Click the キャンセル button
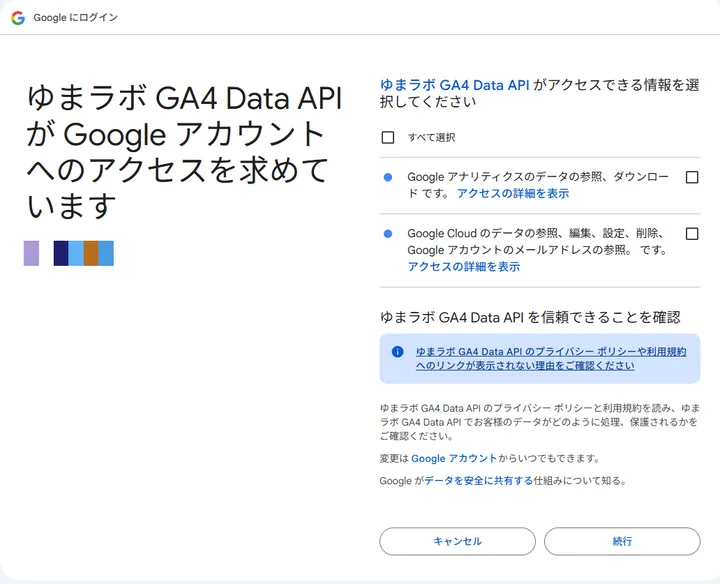 coord(457,541)
